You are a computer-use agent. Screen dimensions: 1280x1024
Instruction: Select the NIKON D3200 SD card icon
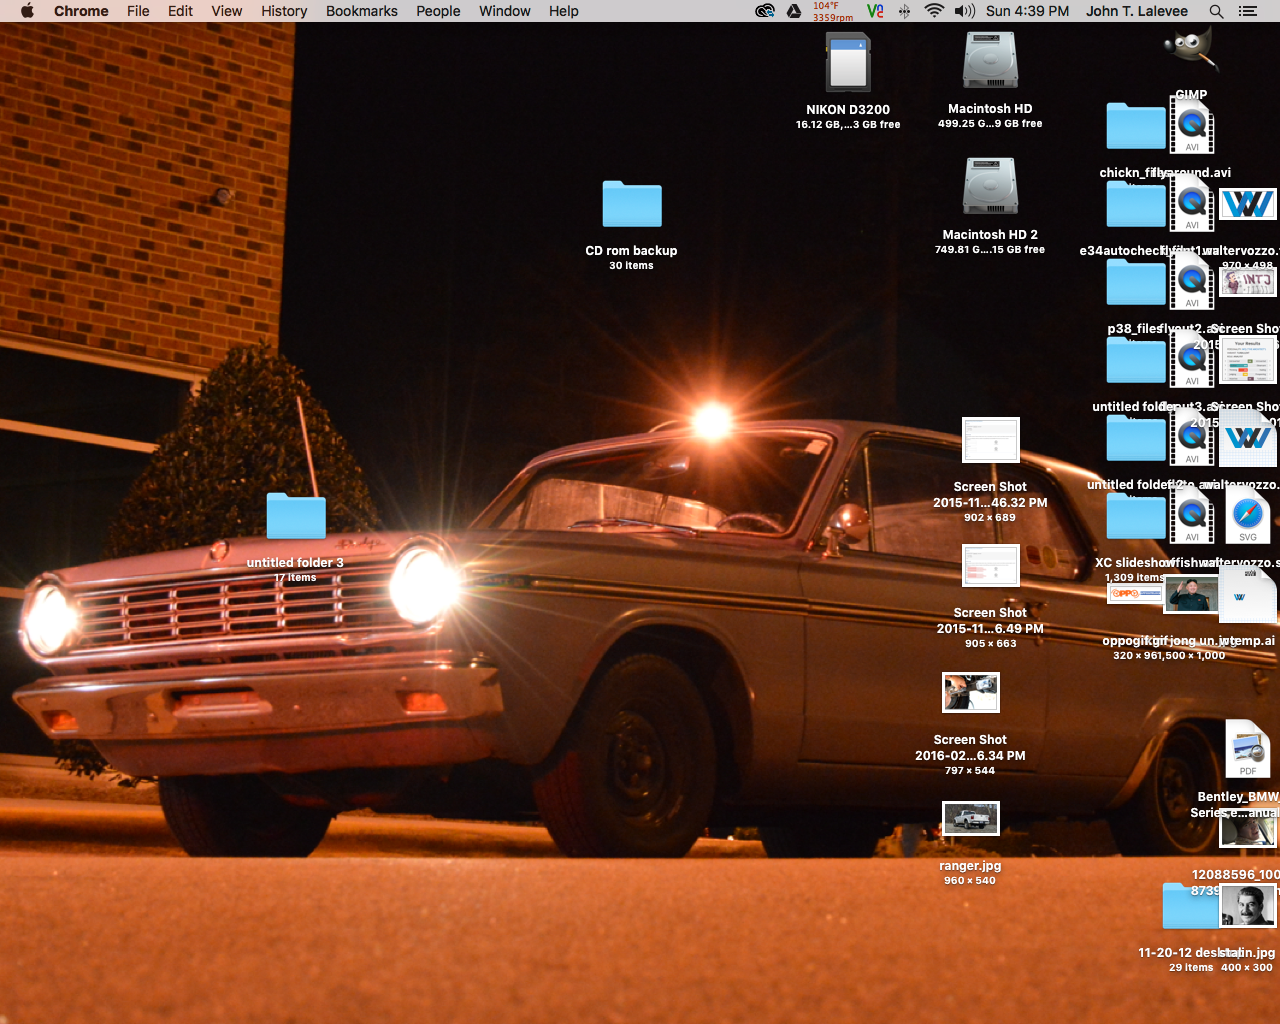coord(848,62)
